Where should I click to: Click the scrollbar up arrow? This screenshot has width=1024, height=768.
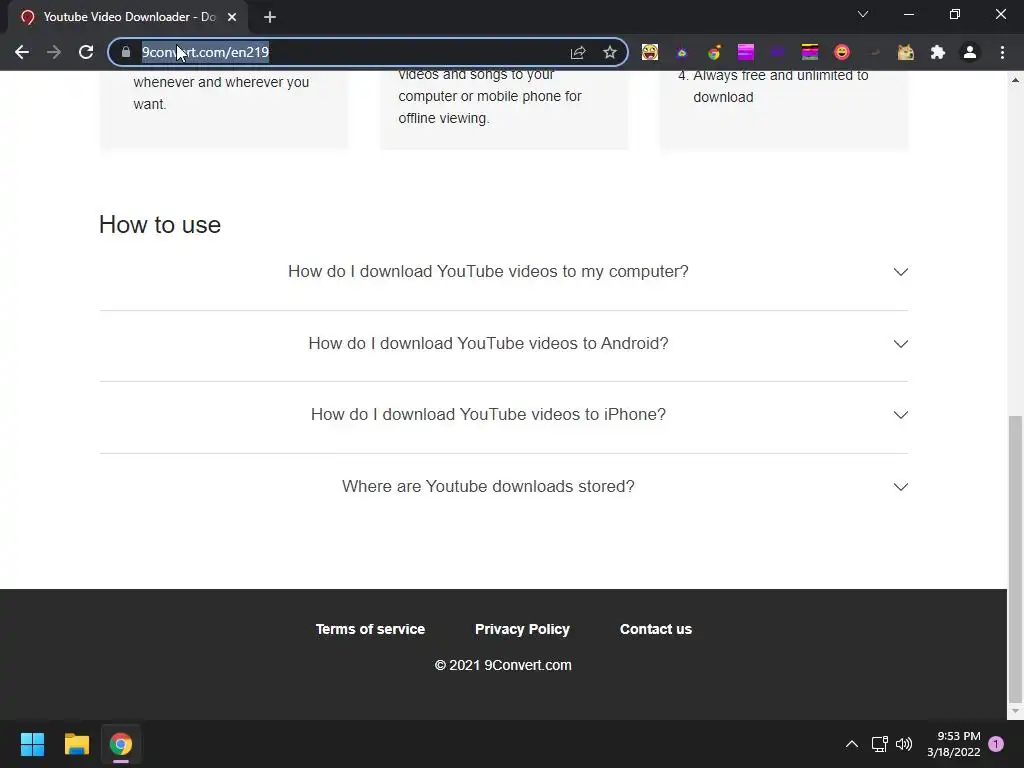[1015, 80]
